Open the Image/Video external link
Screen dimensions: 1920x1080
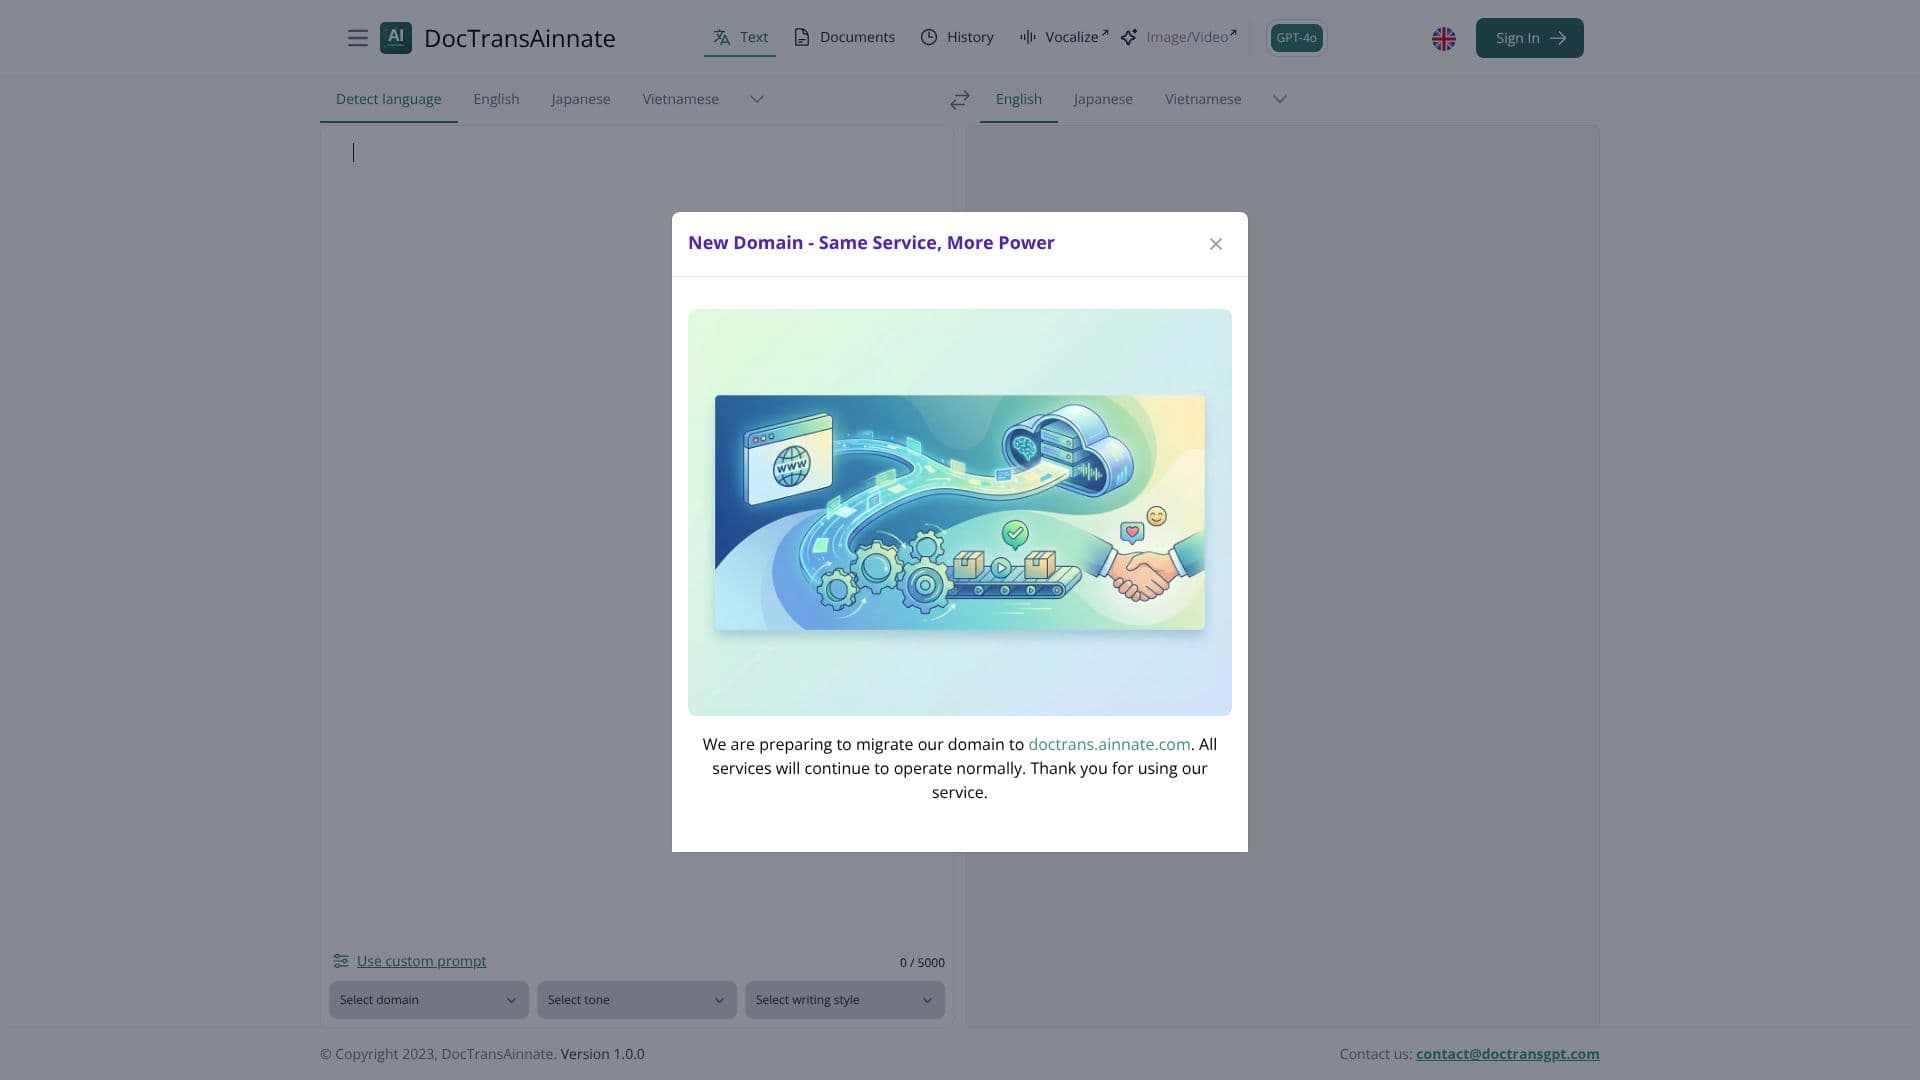(1179, 38)
